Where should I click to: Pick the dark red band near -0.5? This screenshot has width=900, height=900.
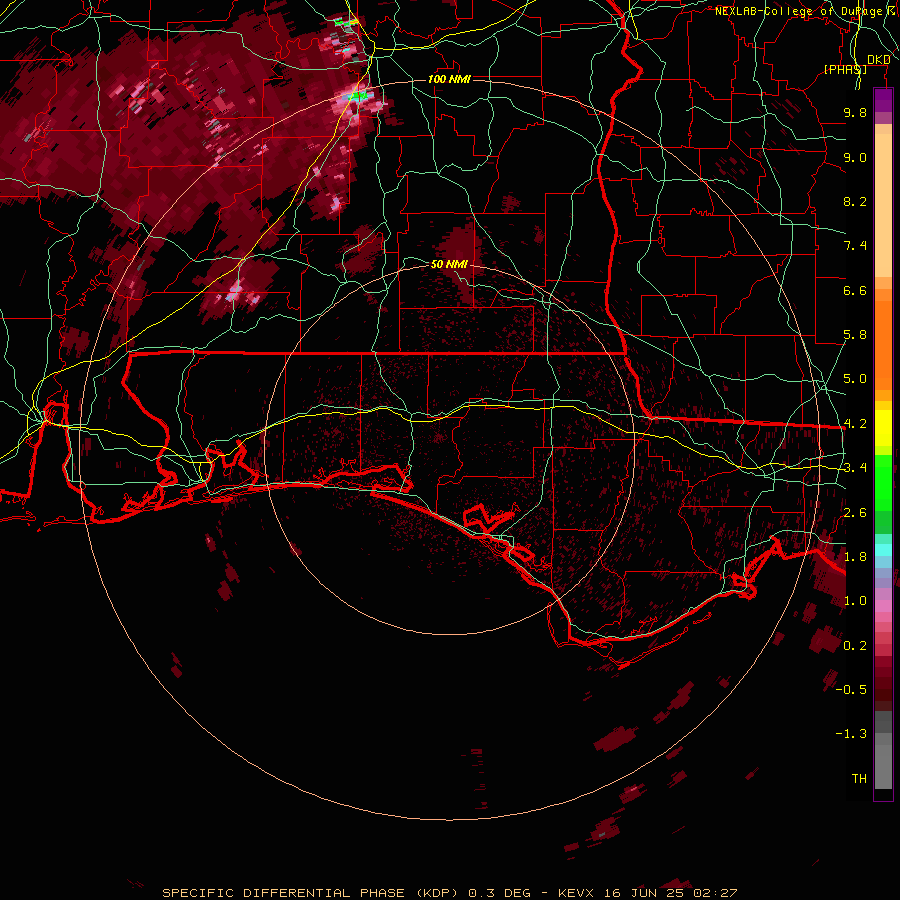click(883, 689)
